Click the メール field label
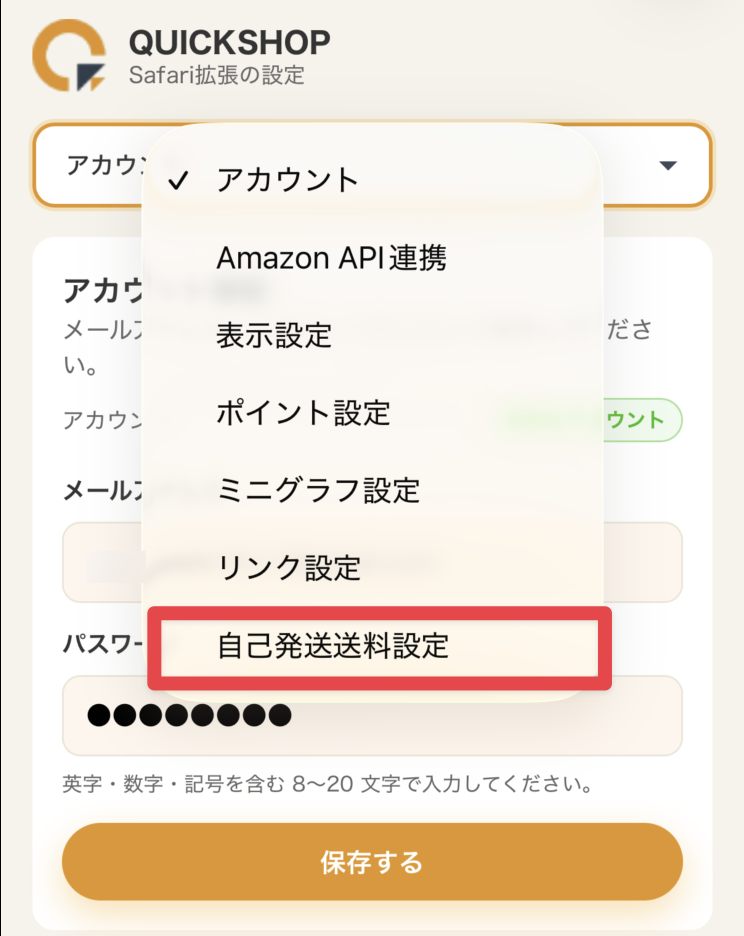The height and width of the screenshot is (936, 744). pos(102,489)
